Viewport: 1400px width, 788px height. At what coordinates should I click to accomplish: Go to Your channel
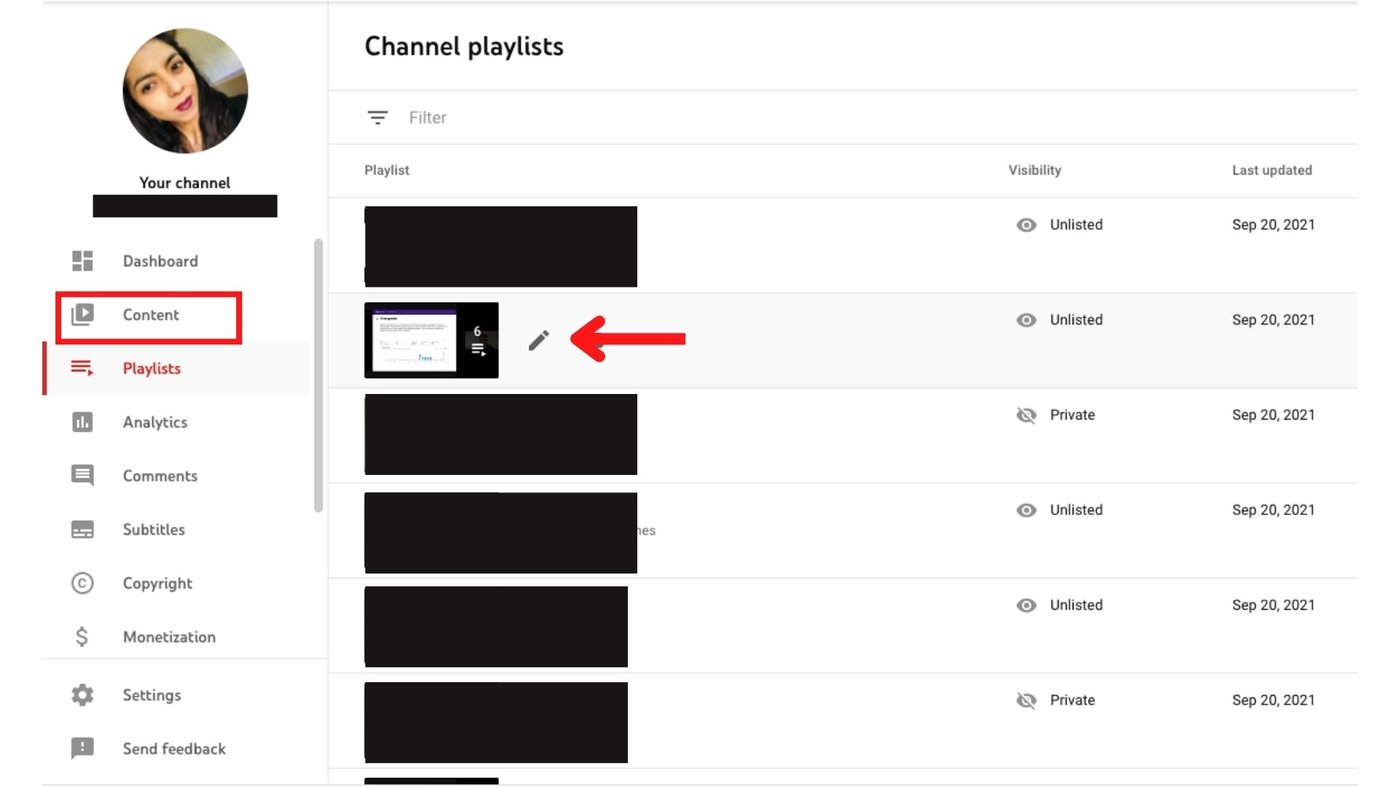(x=184, y=182)
